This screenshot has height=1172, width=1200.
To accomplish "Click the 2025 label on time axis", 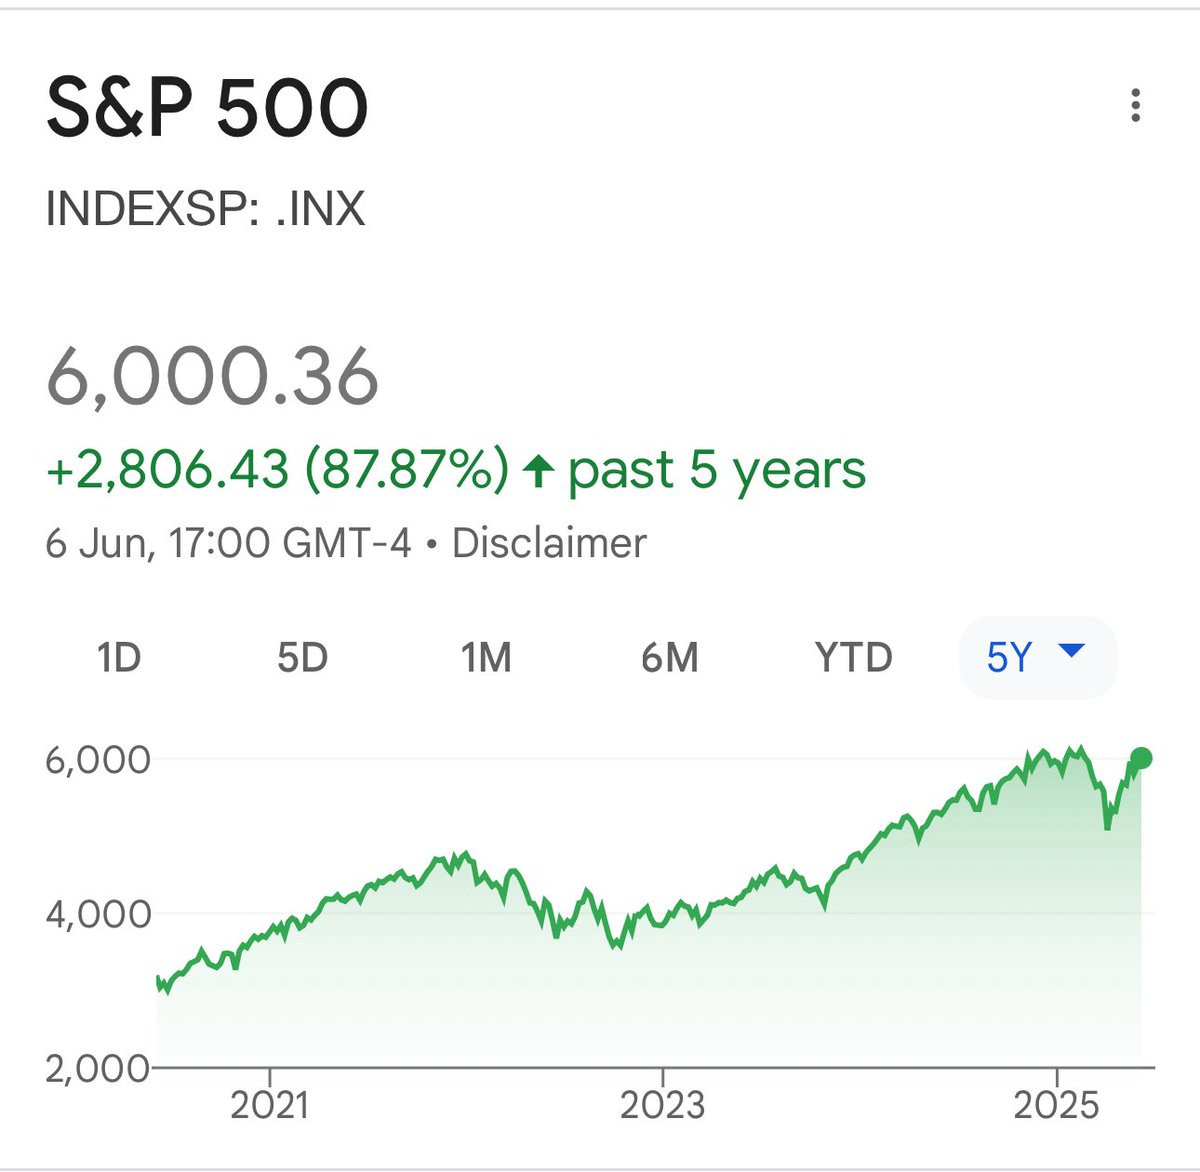I will click(1056, 1105).
